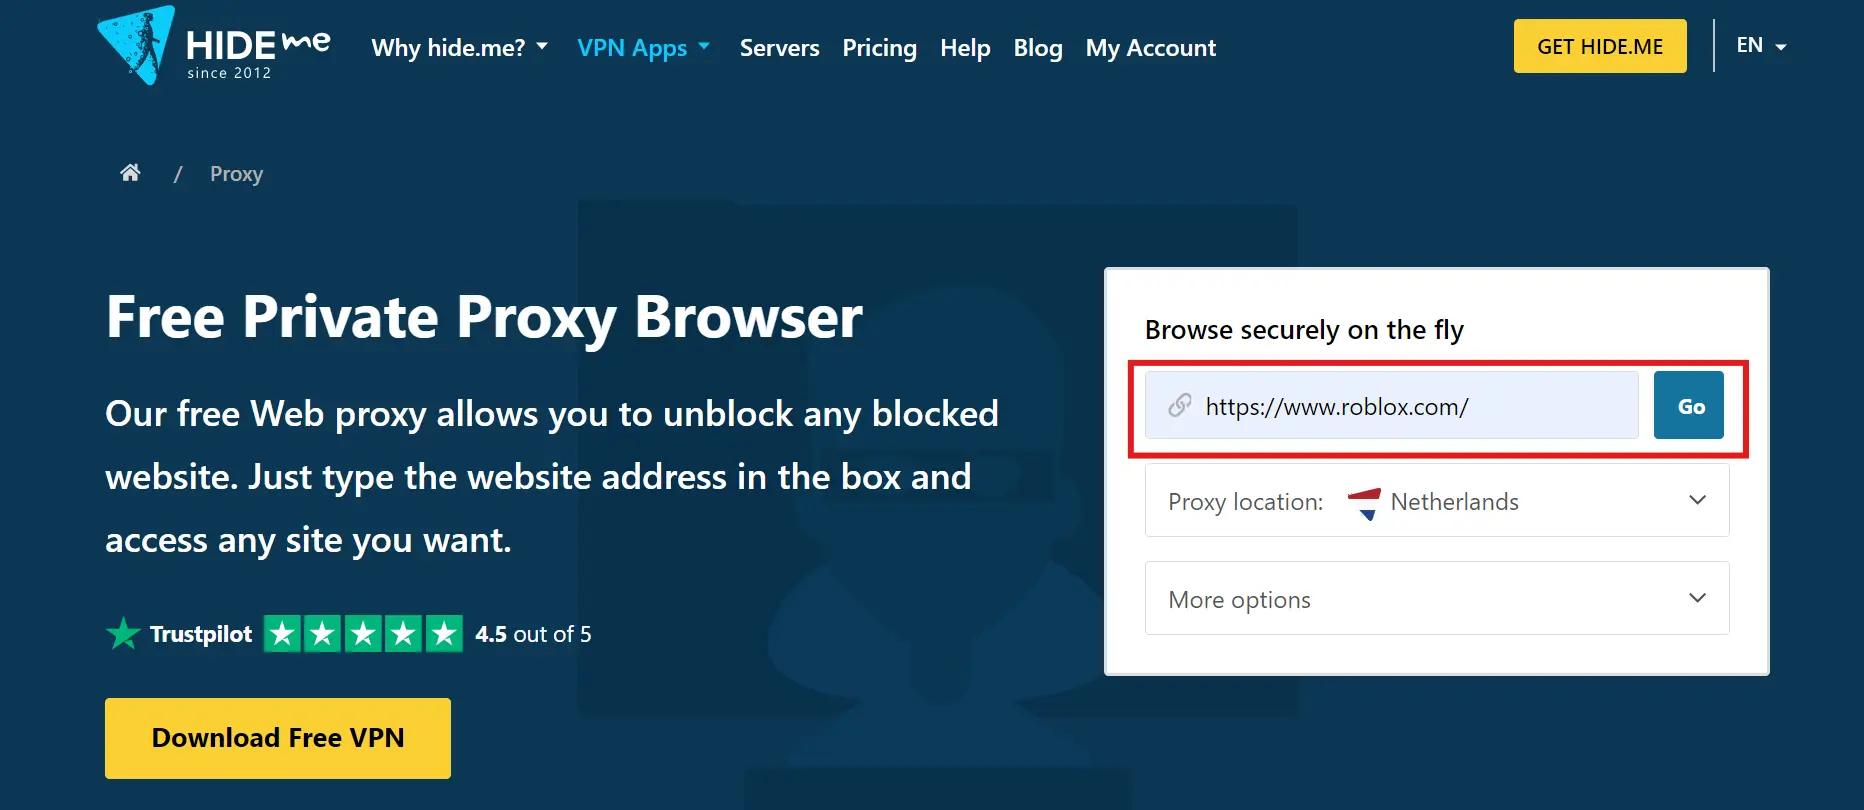
Task: Click the link icon in URL field
Action: pyautogui.click(x=1180, y=405)
